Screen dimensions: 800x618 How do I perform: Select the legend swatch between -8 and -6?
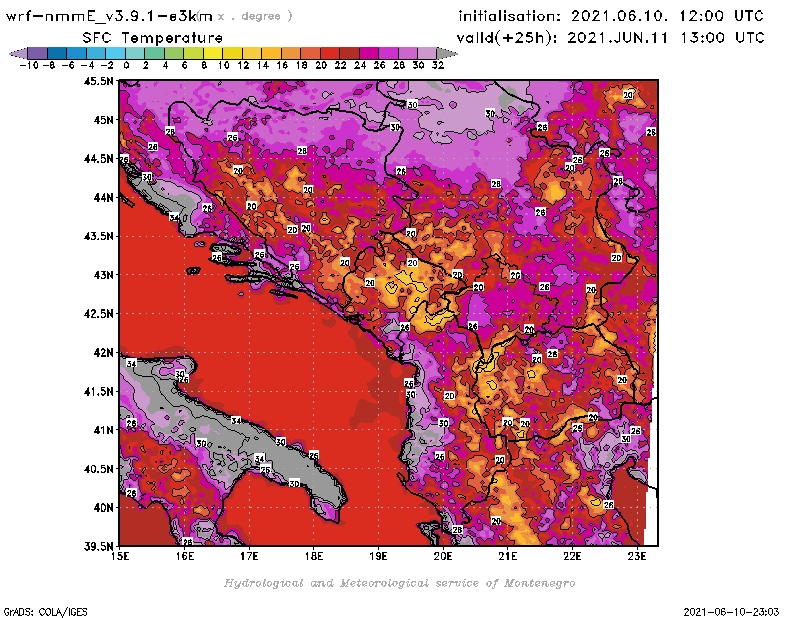57,54
